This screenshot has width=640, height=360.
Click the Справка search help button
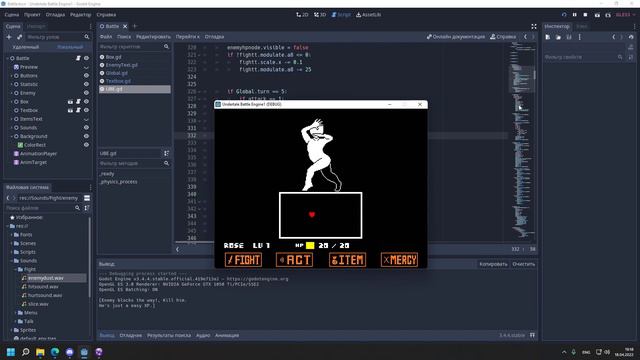point(503,37)
